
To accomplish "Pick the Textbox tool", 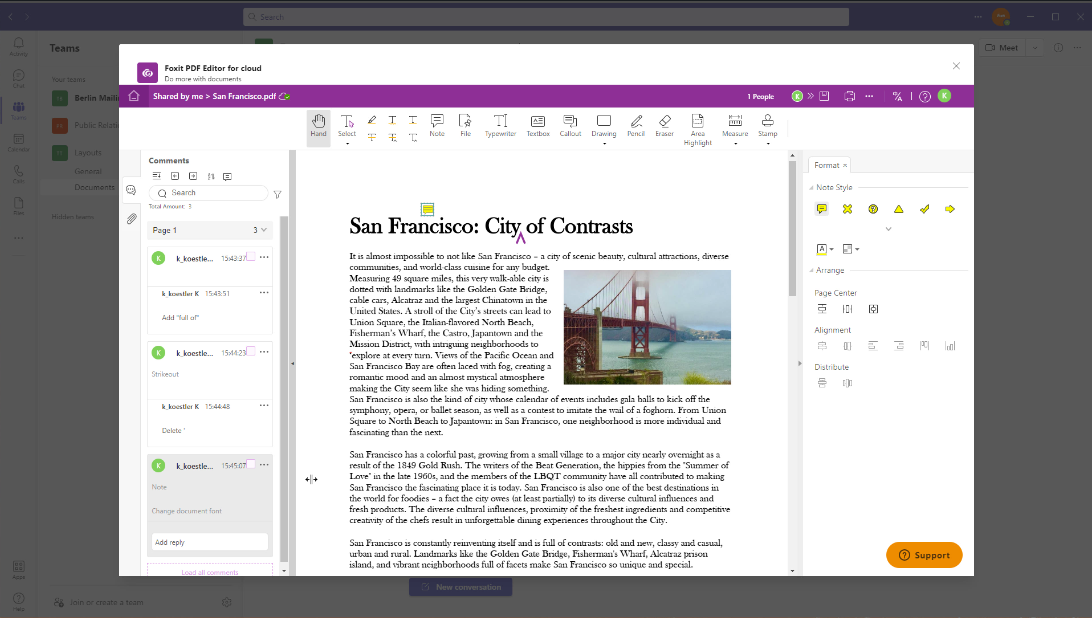I will point(538,124).
